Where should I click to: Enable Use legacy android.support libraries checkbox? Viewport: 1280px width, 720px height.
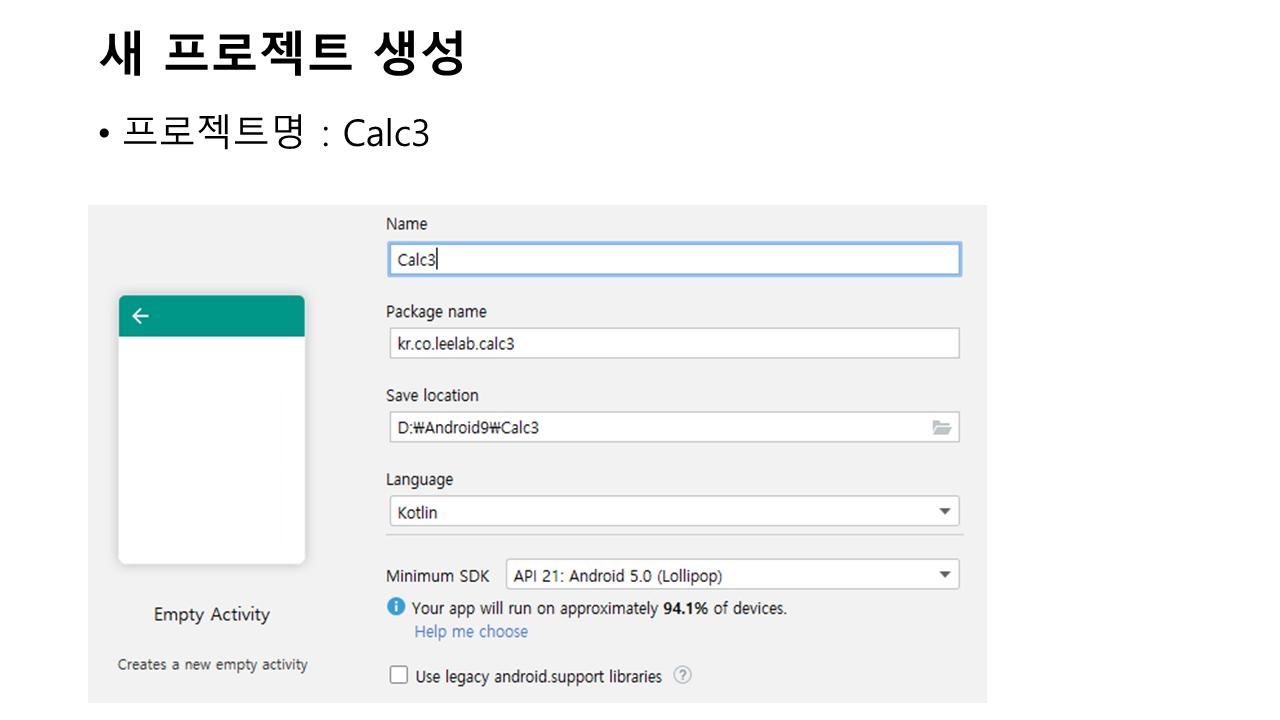click(399, 675)
